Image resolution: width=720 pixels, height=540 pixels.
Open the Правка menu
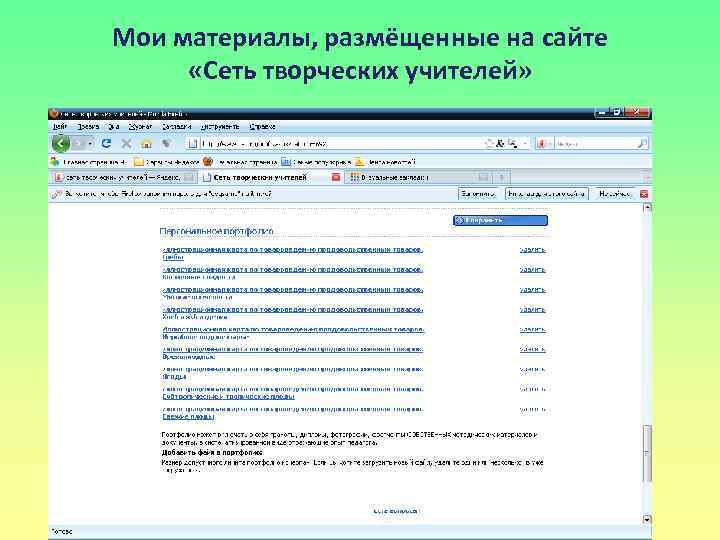pyautogui.click(x=88, y=126)
